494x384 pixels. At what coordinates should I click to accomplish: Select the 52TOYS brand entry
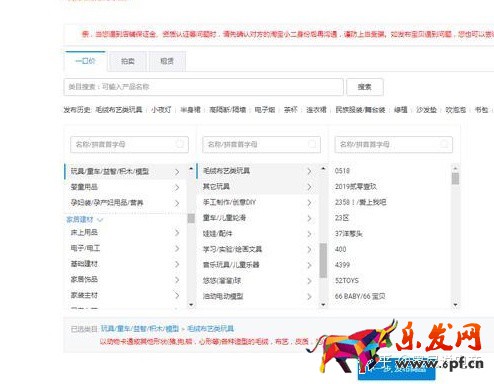[x=347, y=281]
